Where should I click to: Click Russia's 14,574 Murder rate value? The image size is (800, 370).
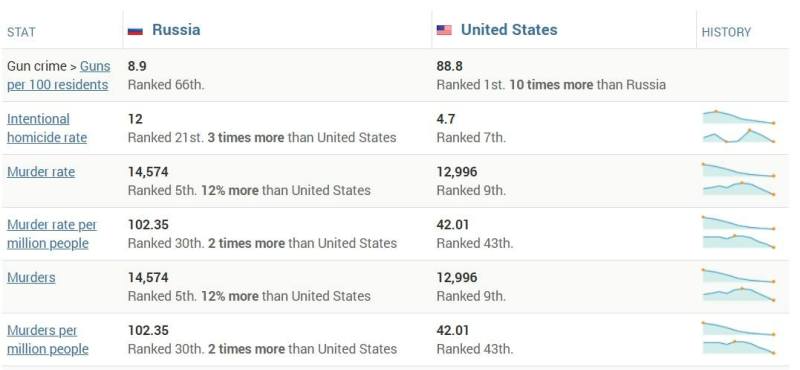coord(148,172)
